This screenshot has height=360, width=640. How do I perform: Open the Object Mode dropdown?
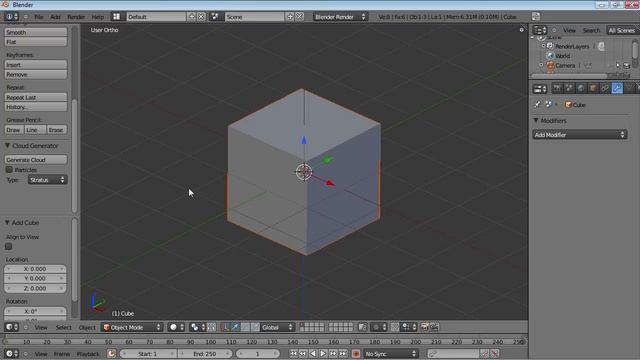pos(132,327)
